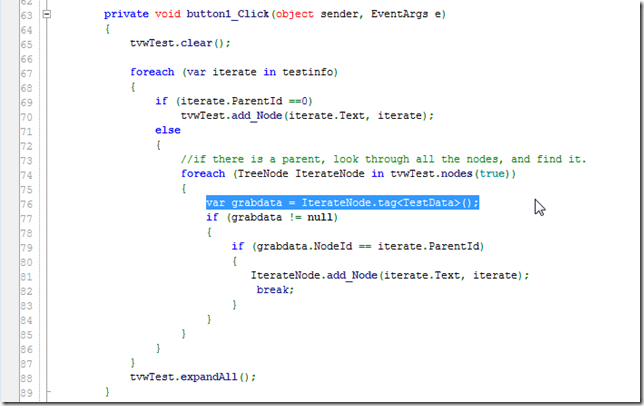Click 'tvwTest.clear();' line

[x=180, y=43]
